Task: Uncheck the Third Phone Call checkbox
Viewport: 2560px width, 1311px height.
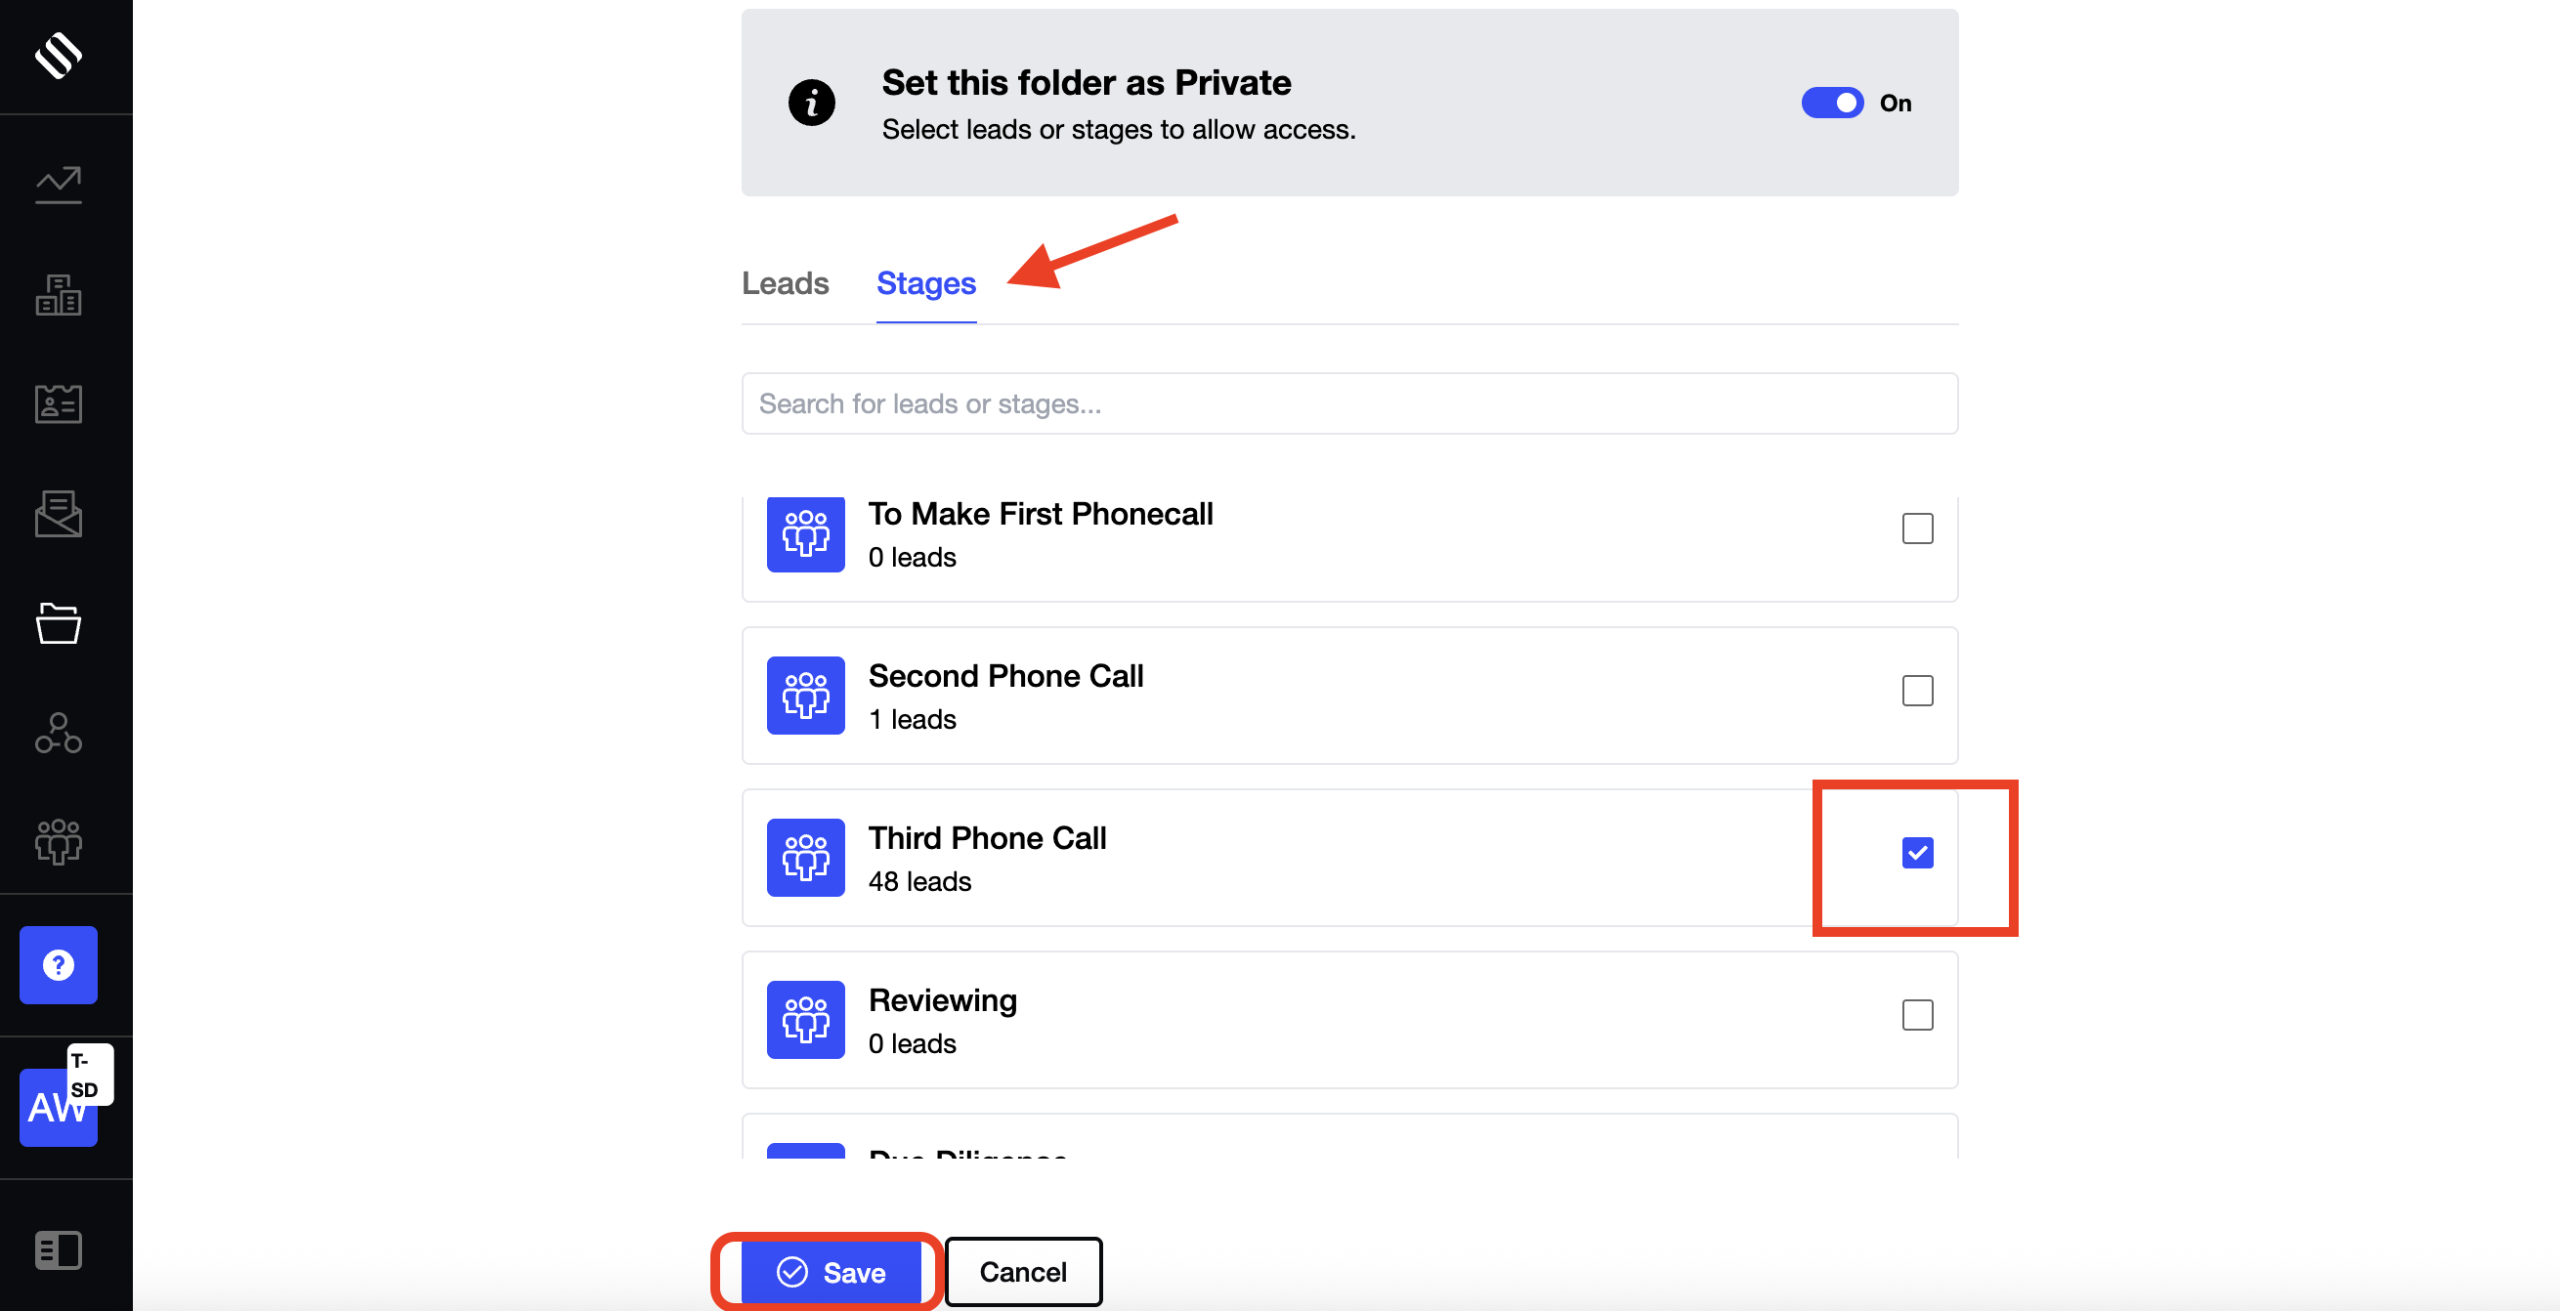Action: (1917, 853)
